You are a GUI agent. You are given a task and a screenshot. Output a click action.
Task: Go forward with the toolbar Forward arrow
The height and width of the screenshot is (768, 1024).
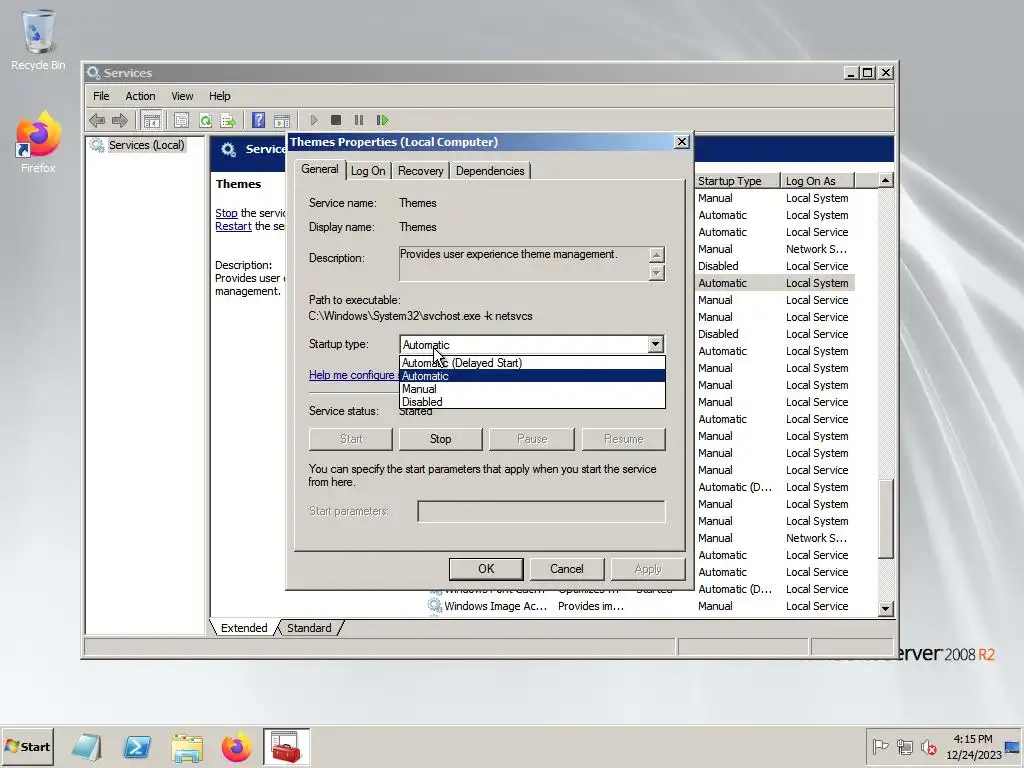(120, 120)
